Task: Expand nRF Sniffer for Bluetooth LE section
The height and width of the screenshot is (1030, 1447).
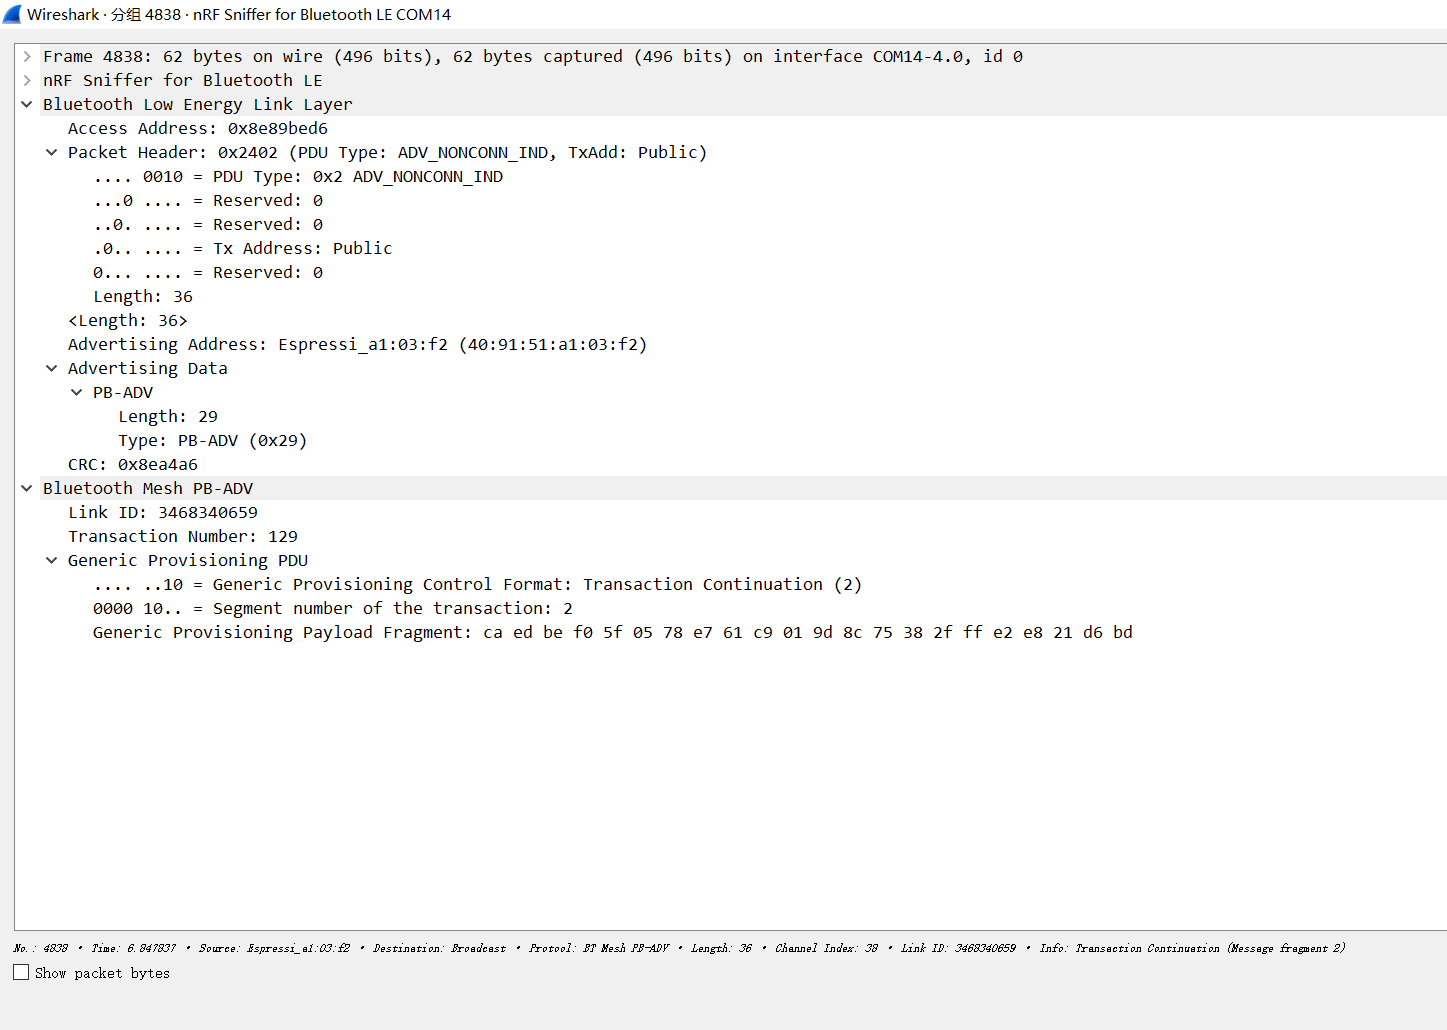Action: (x=27, y=81)
